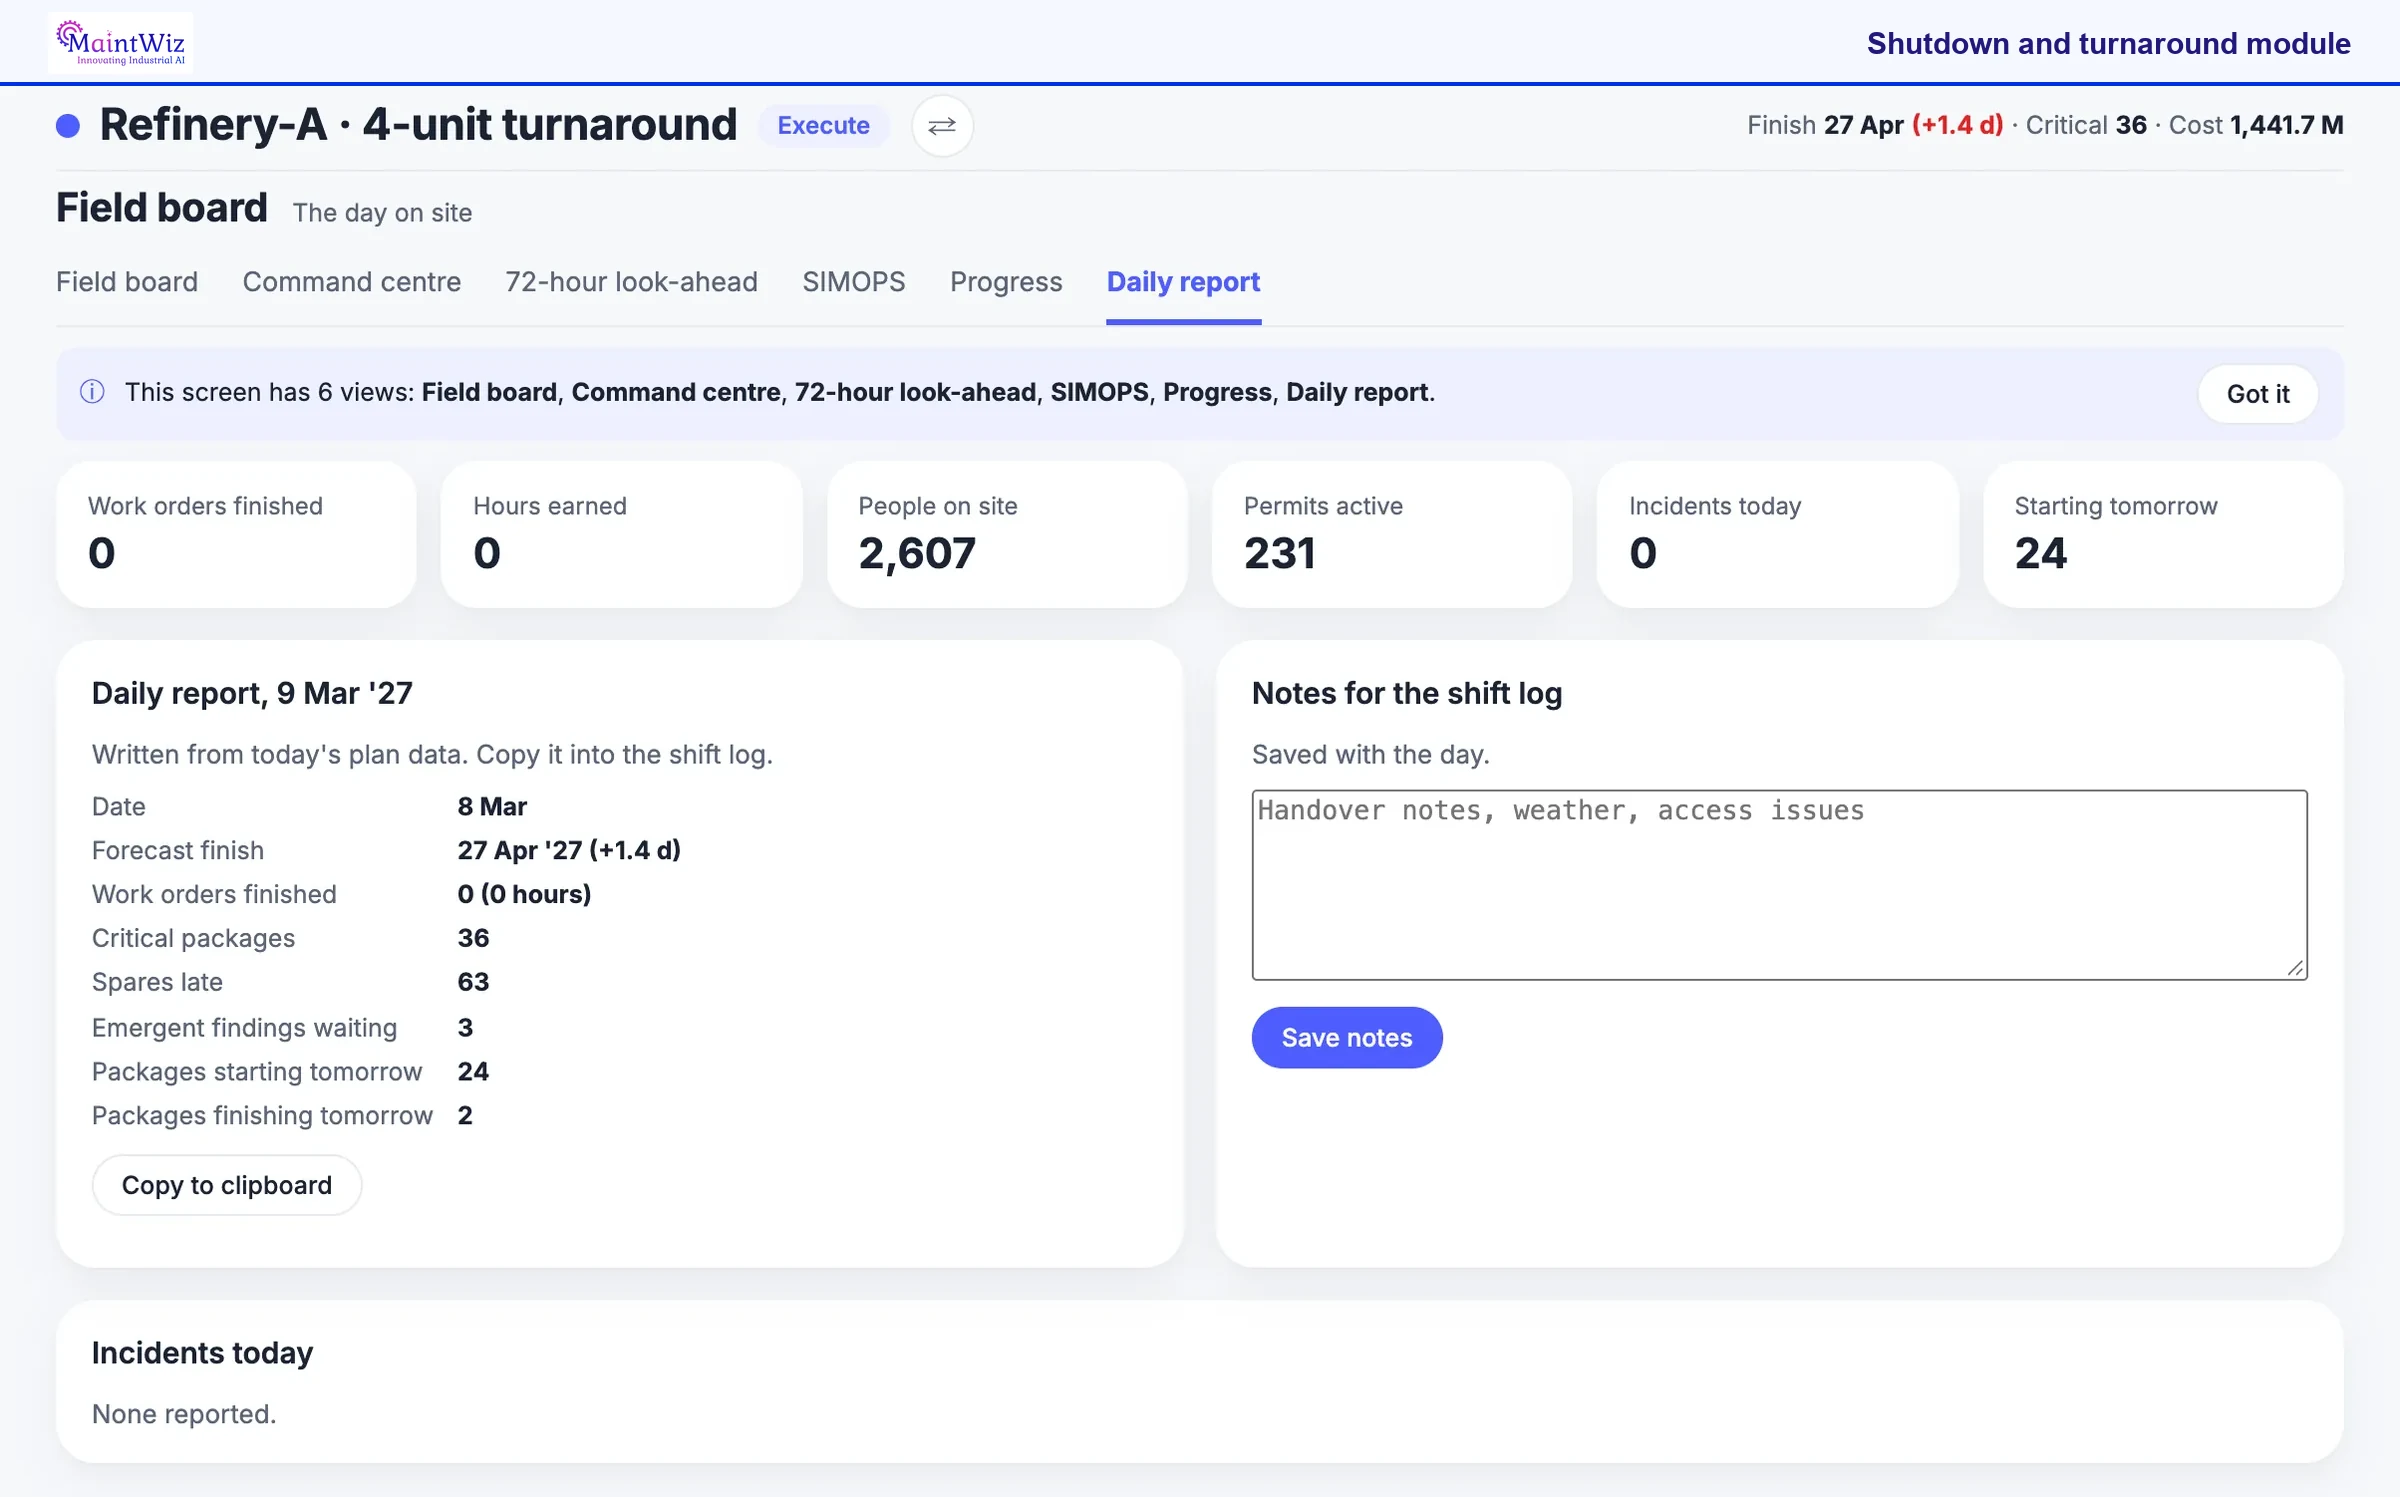Click the Daily report, 9 Mar '27 heading
2400x1497 pixels.
coord(252,693)
